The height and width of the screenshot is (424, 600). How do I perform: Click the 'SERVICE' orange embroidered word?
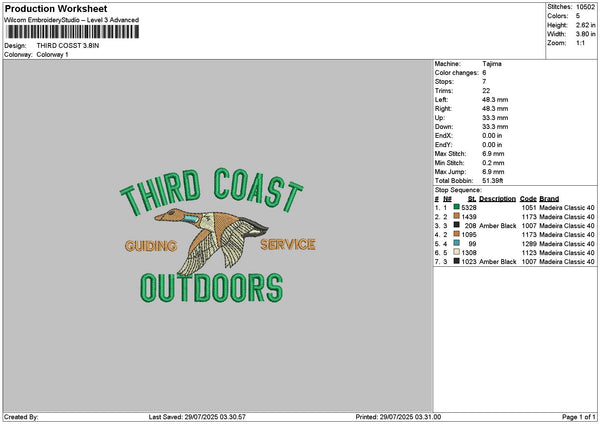pos(288,245)
